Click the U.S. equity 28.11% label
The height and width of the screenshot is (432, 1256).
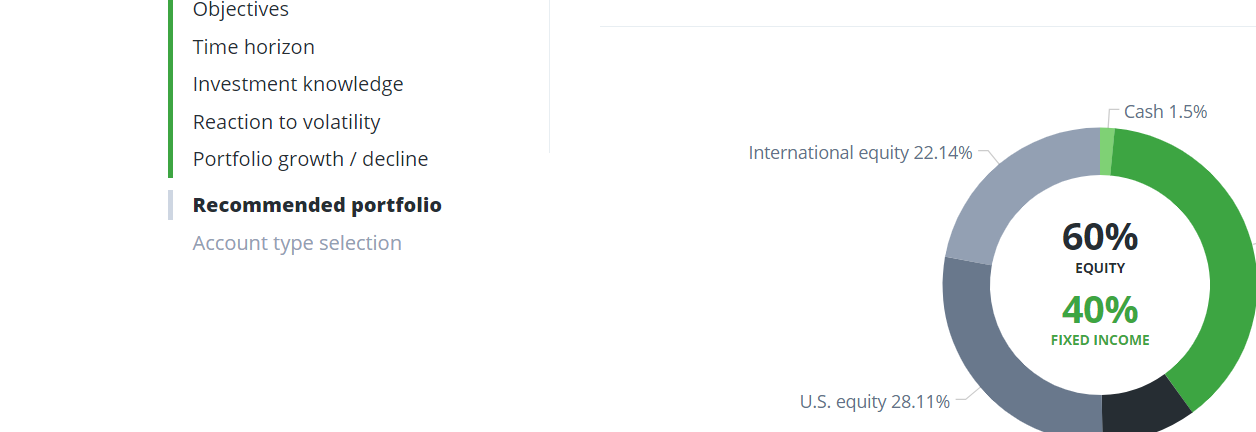click(874, 401)
